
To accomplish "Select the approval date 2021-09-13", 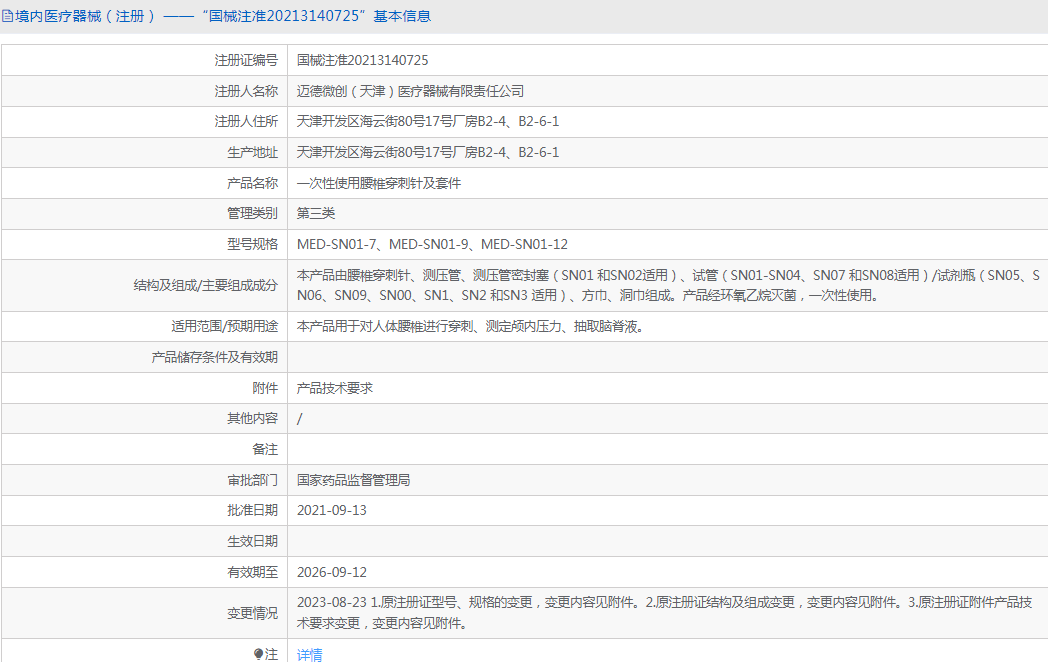I will coord(332,510).
